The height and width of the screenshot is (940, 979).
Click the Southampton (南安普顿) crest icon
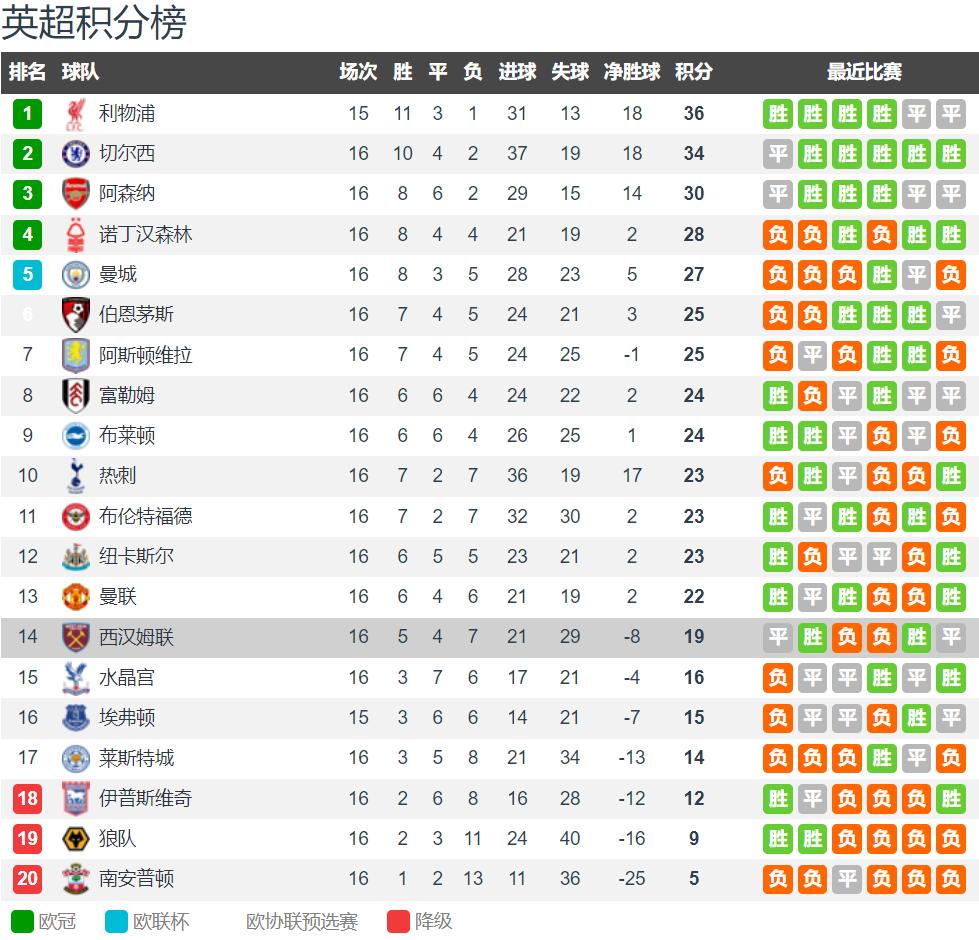click(76, 879)
